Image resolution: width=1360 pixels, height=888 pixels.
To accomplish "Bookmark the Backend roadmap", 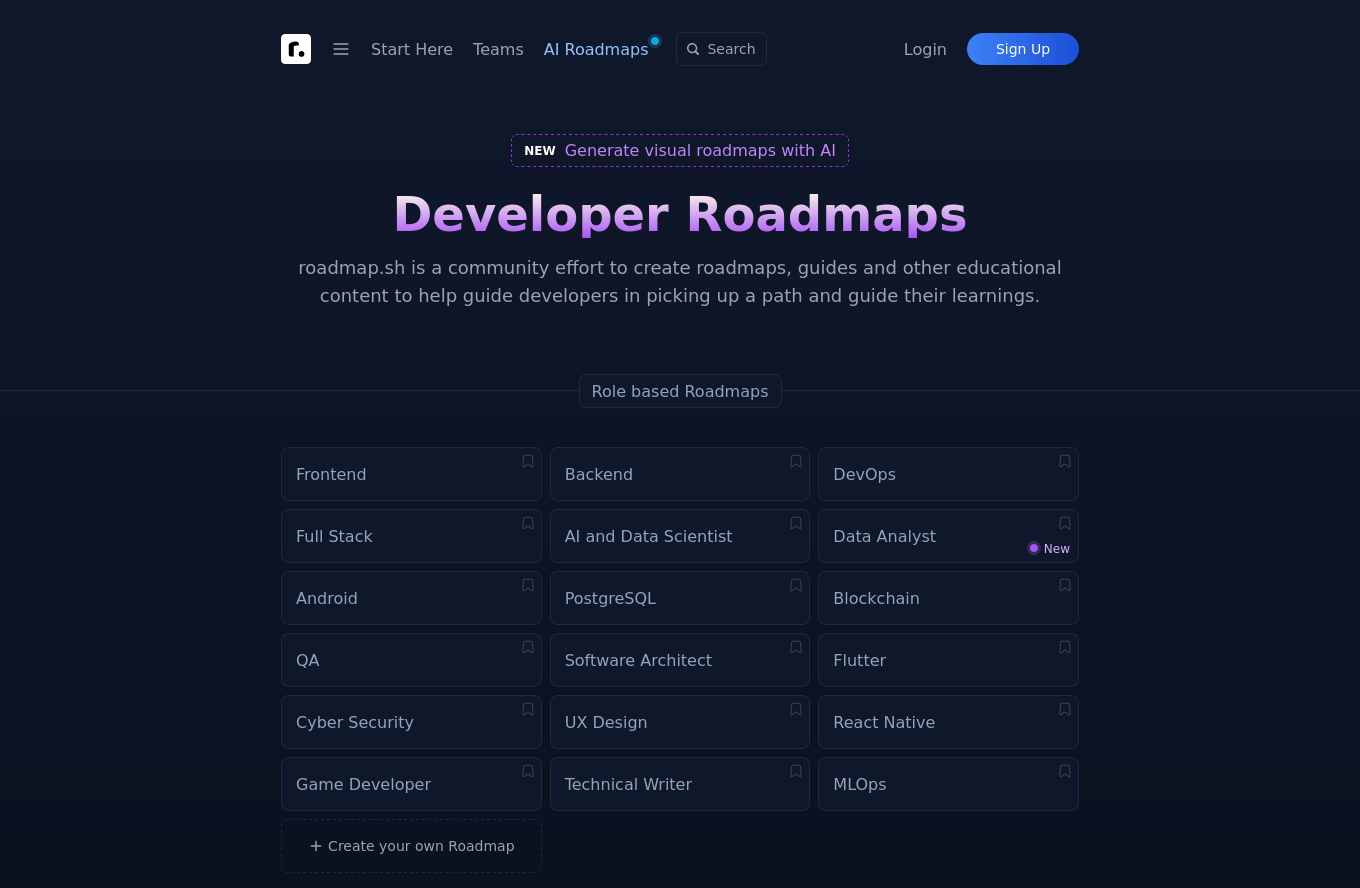I will pos(796,461).
